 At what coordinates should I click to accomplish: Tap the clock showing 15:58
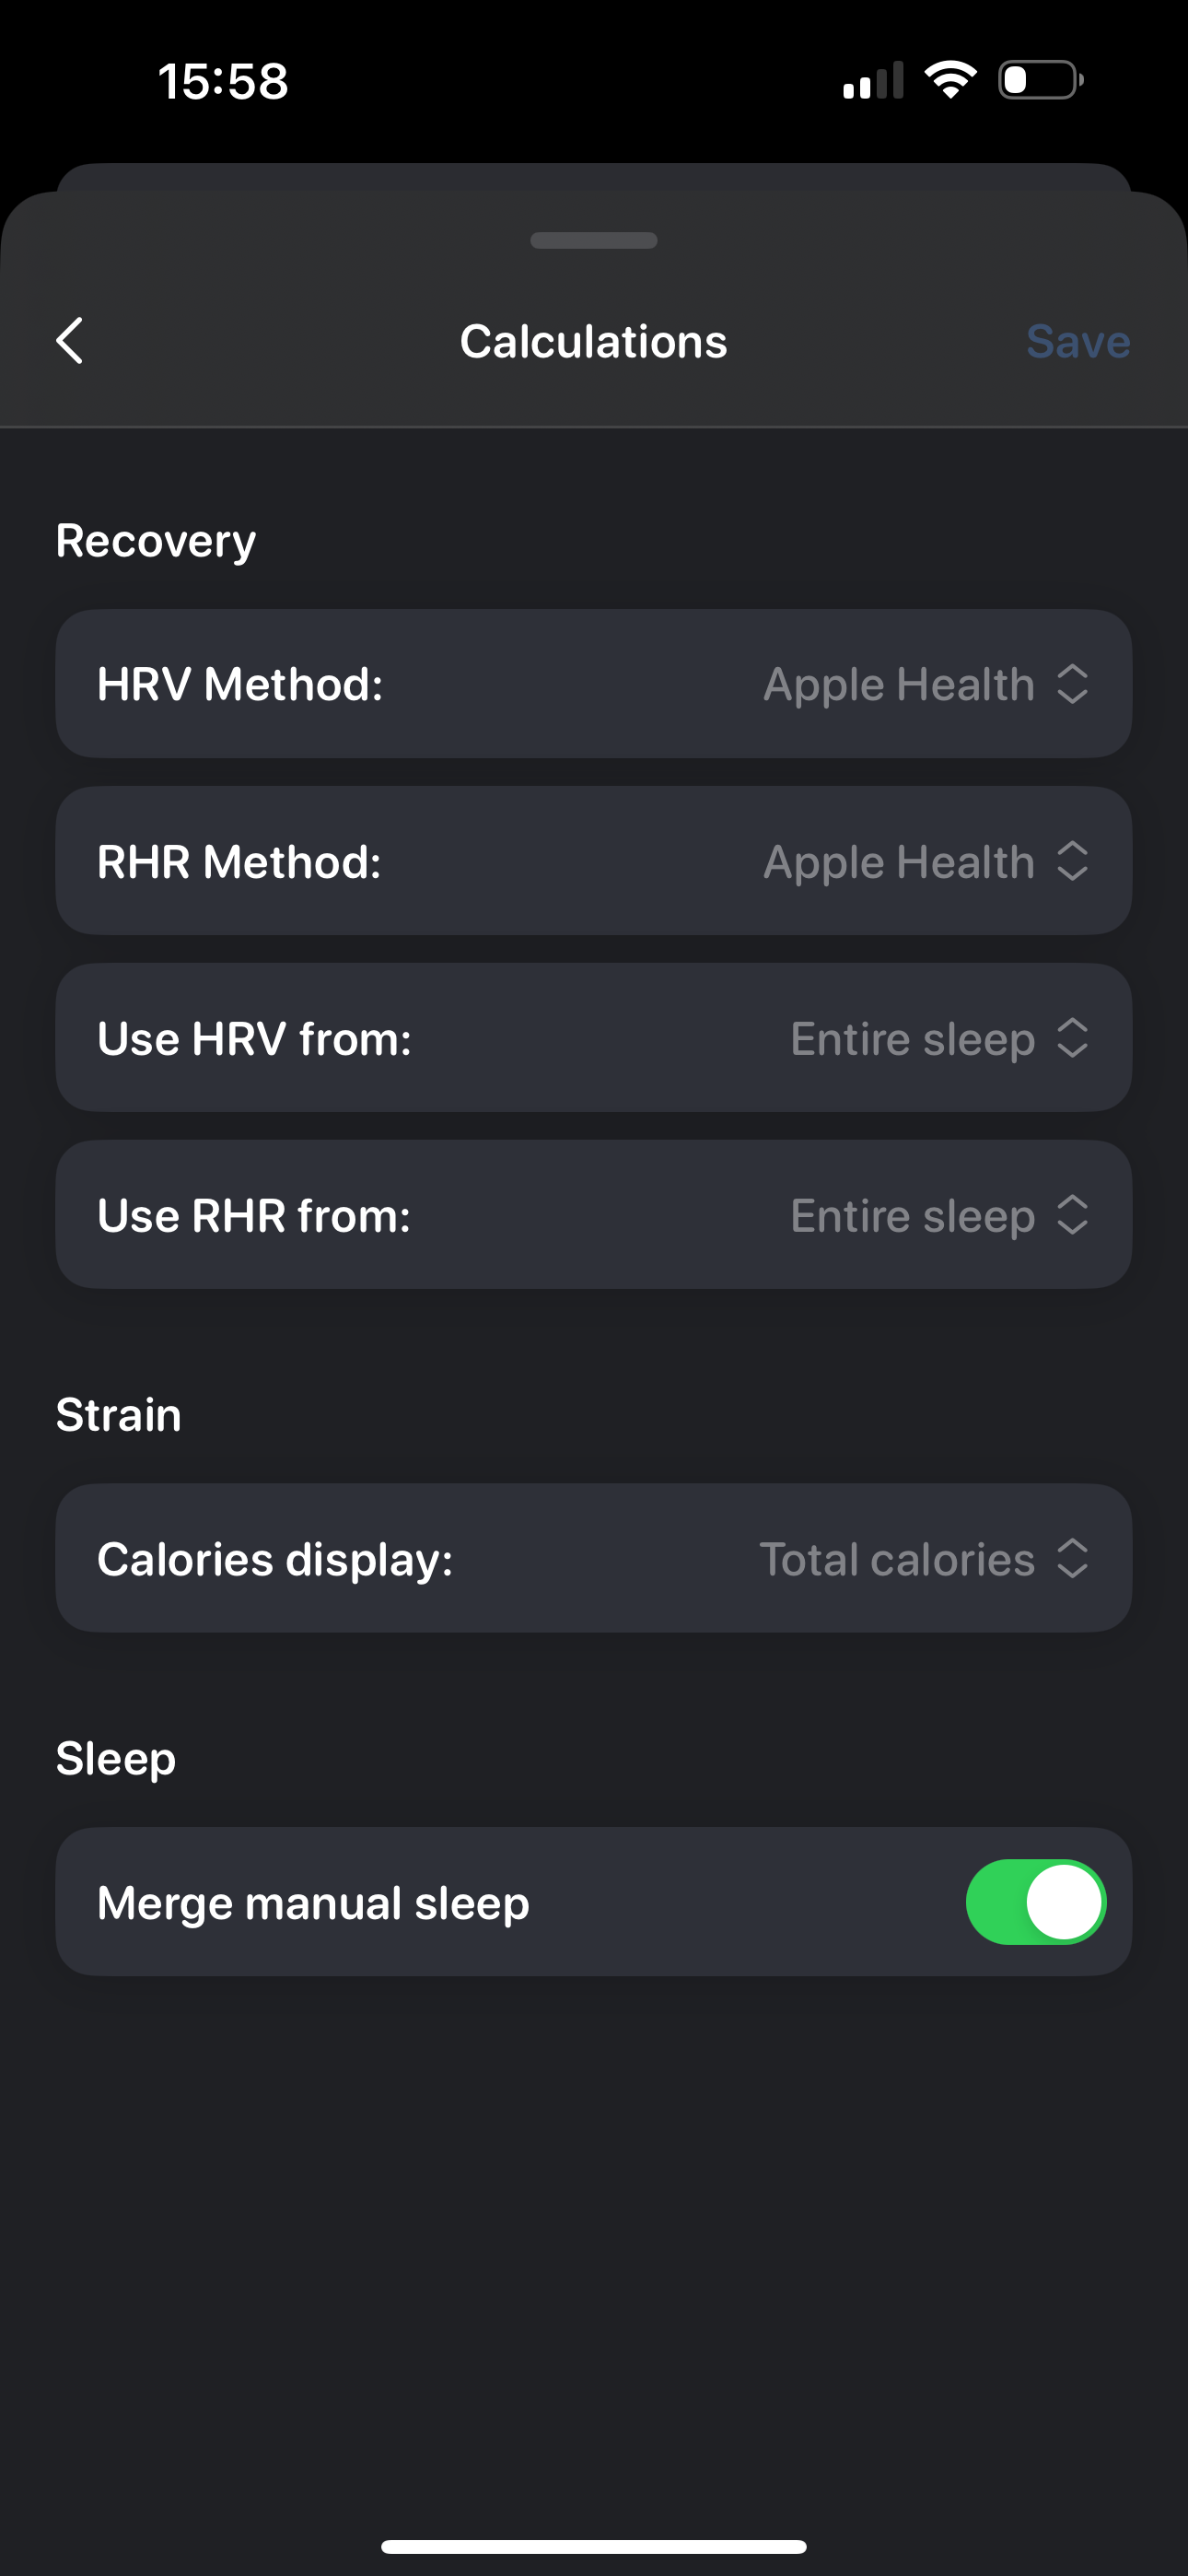[x=223, y=81]
